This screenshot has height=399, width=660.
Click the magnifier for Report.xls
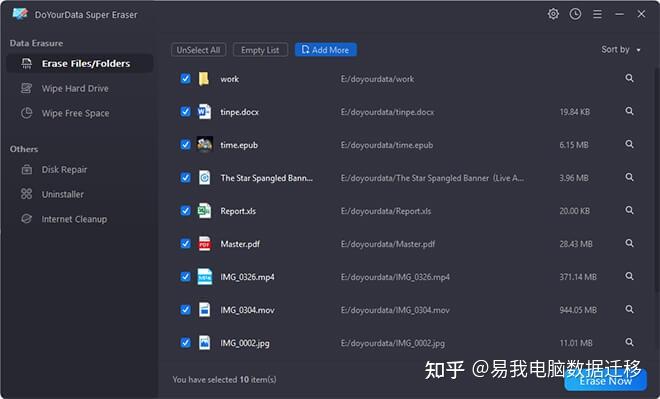(629, 210)
